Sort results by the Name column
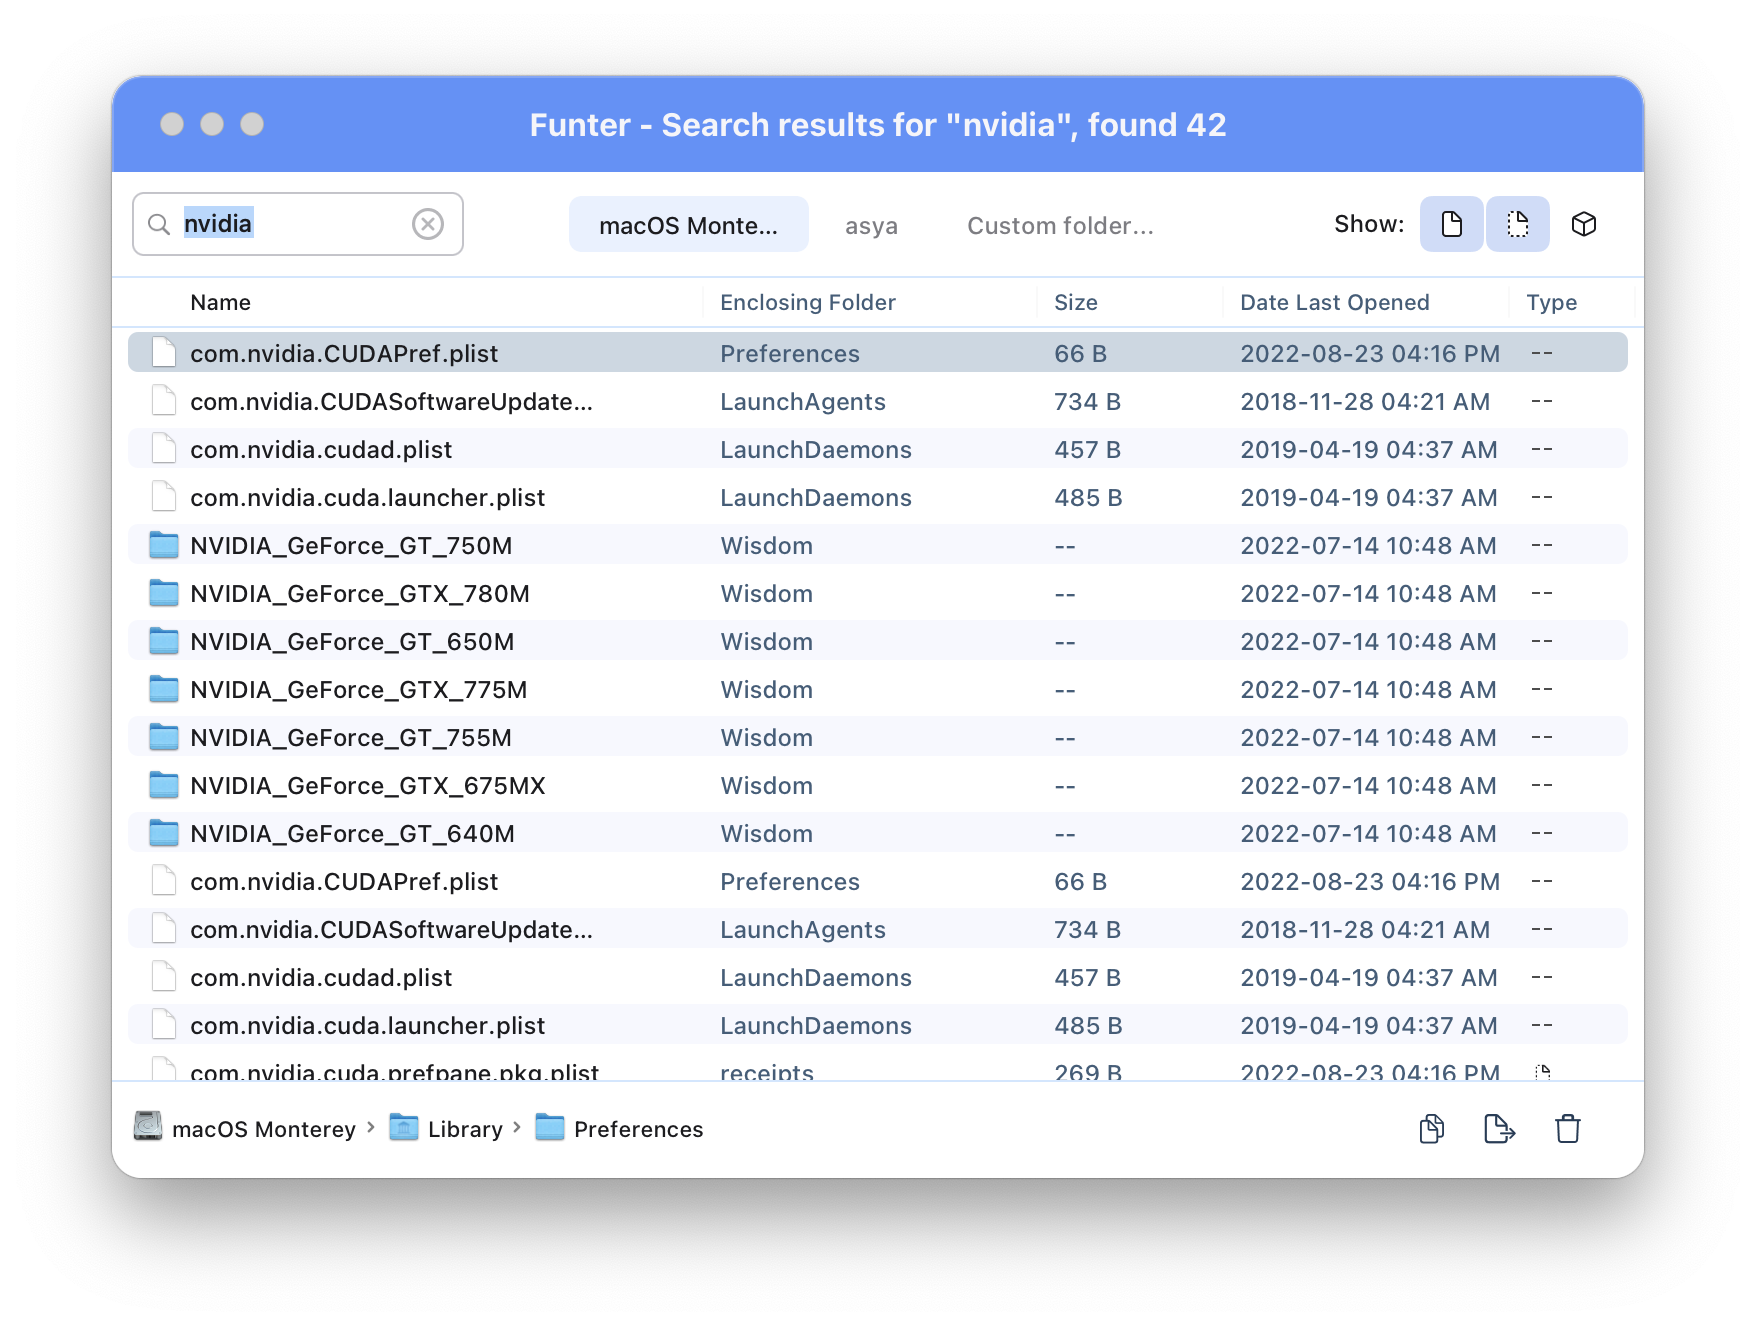This screenshot has height=1326, width=1756. click(220, 302)
